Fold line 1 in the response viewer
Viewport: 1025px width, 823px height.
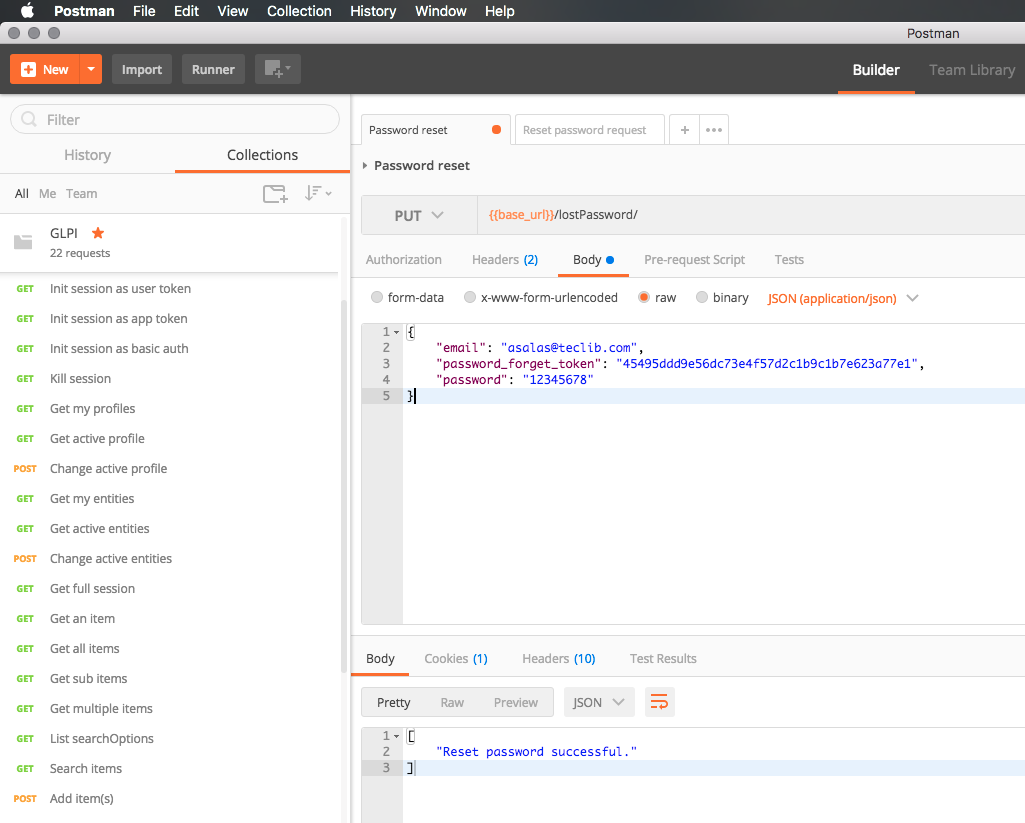[396, 736]
